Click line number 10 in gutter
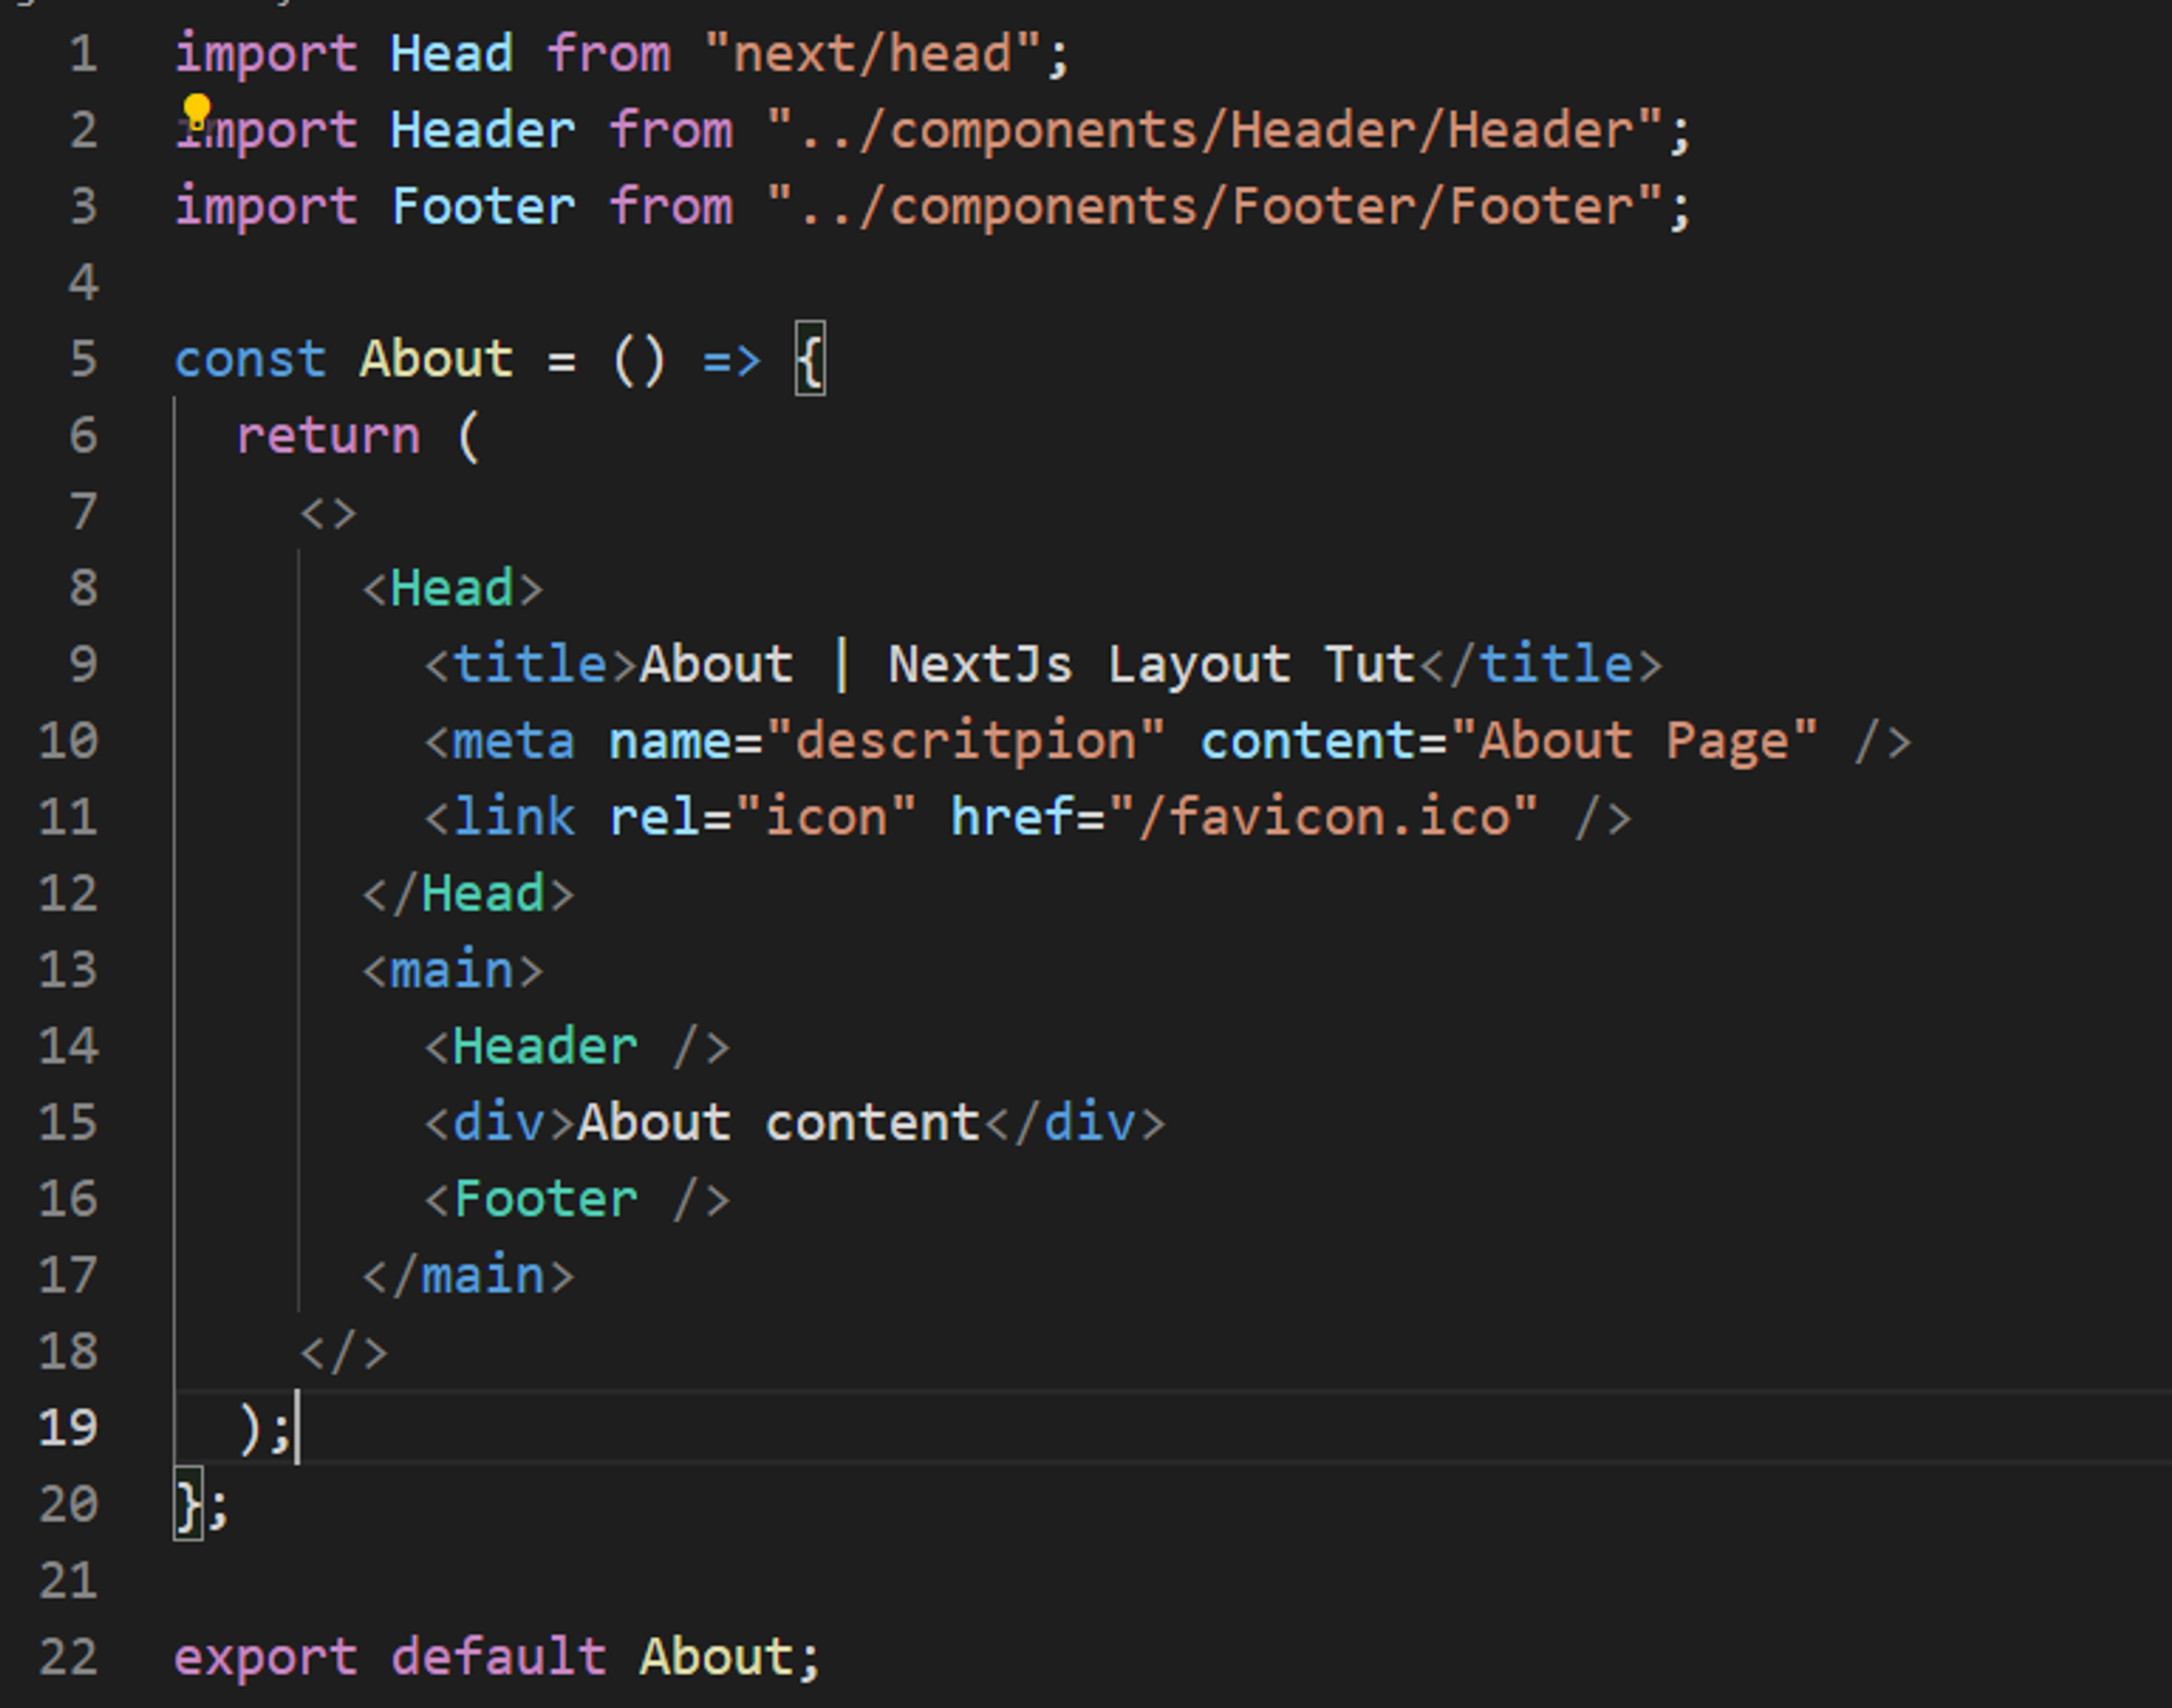This screenshot has height=1708, width=2172. 69,741
